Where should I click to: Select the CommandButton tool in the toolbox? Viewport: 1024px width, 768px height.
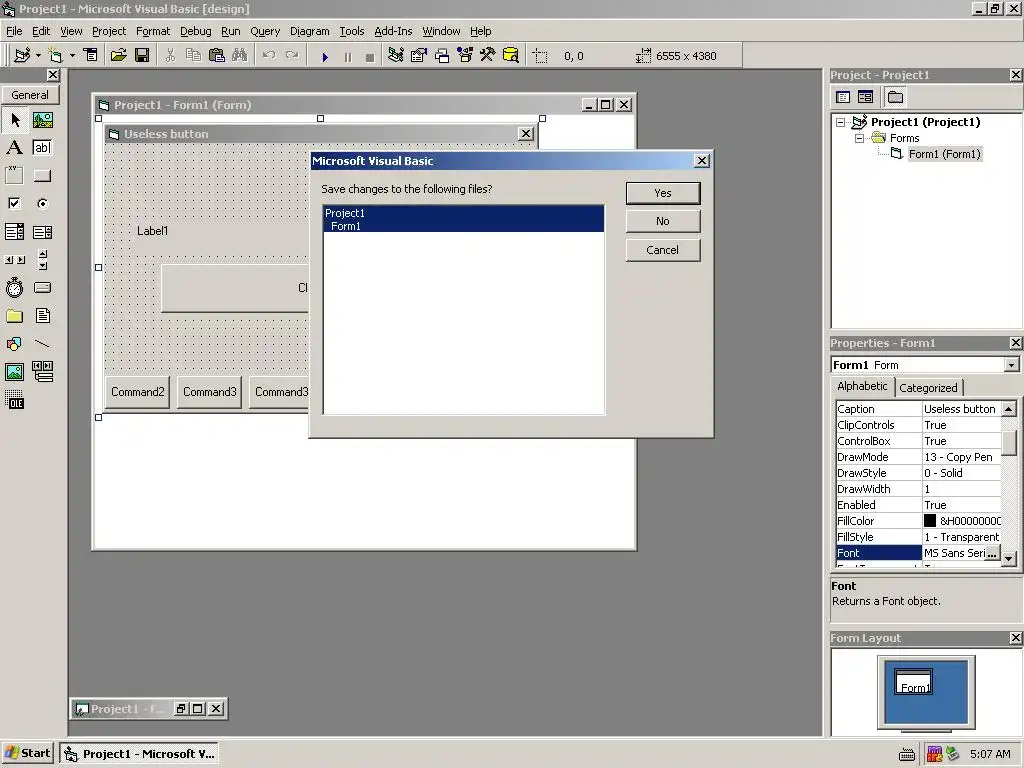click(x=42, y=176)
